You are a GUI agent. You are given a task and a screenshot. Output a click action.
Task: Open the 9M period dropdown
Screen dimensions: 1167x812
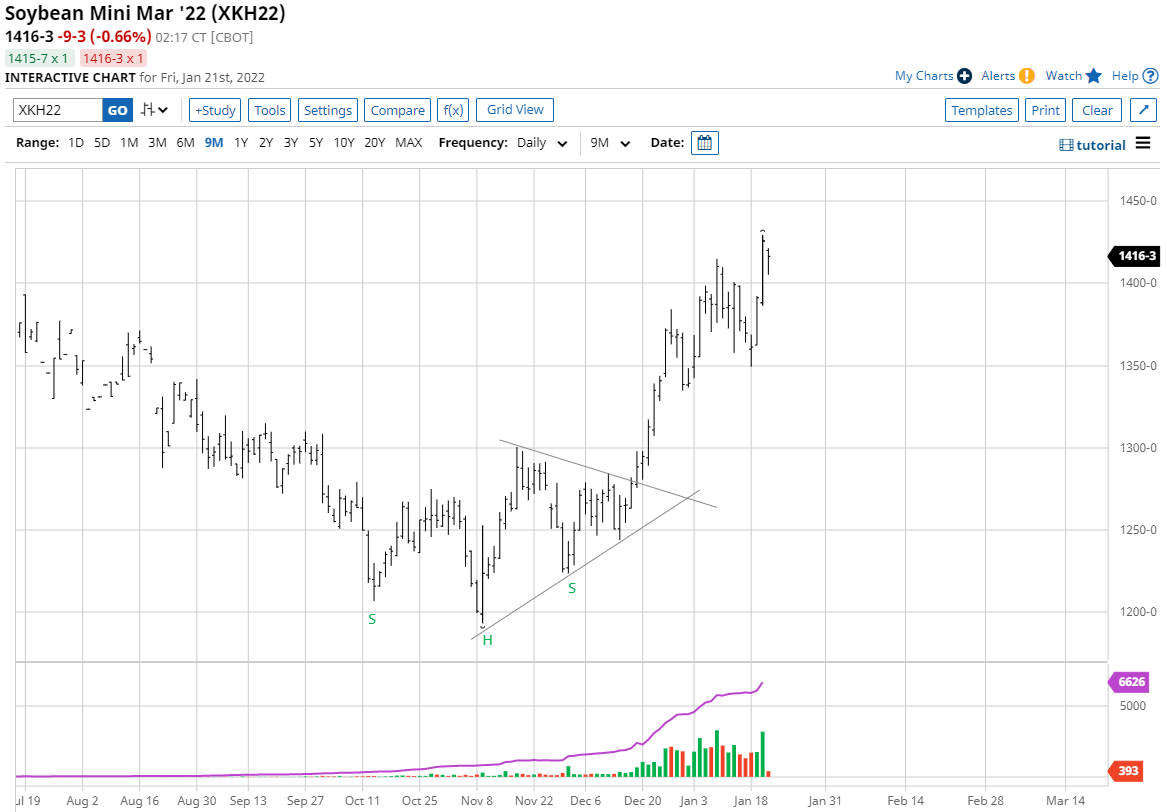click(x=610, y=143)
